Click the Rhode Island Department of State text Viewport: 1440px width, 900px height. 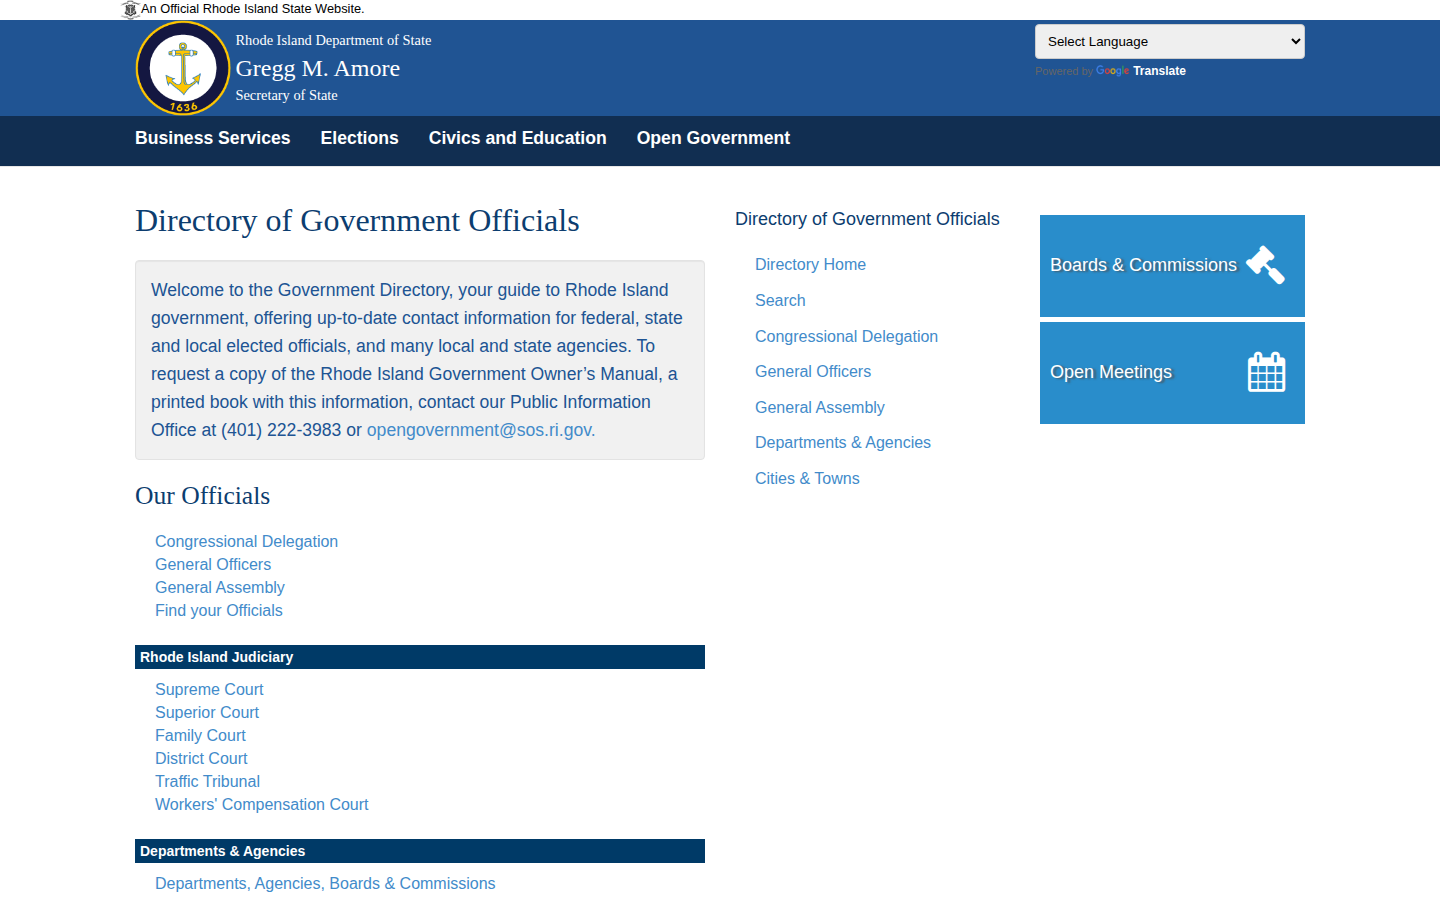(x=334, y=40)
